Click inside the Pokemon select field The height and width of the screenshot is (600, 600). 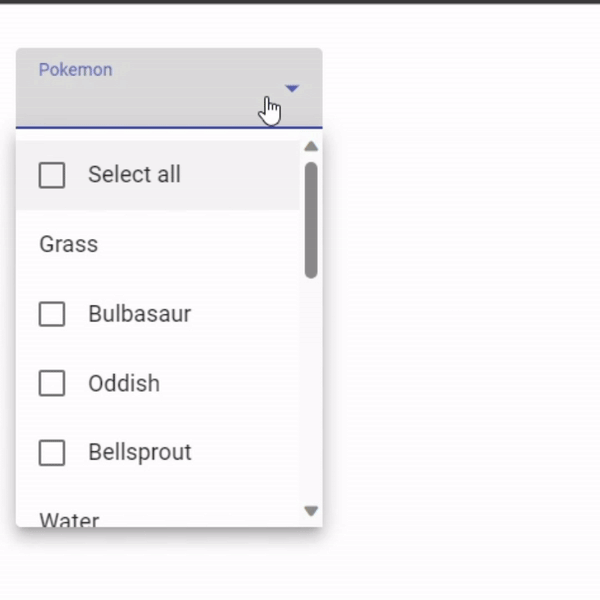pos(169,88)
